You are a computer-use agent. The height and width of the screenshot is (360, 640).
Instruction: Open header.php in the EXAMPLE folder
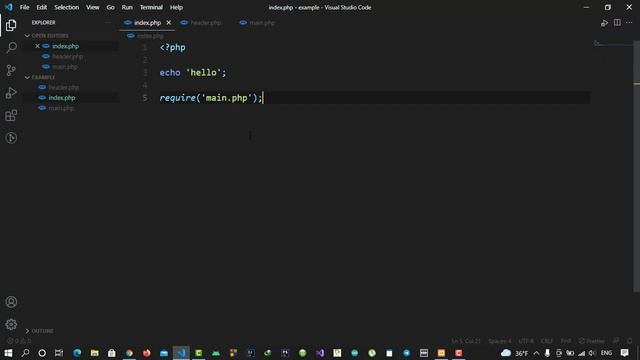(x=64, y=87)
